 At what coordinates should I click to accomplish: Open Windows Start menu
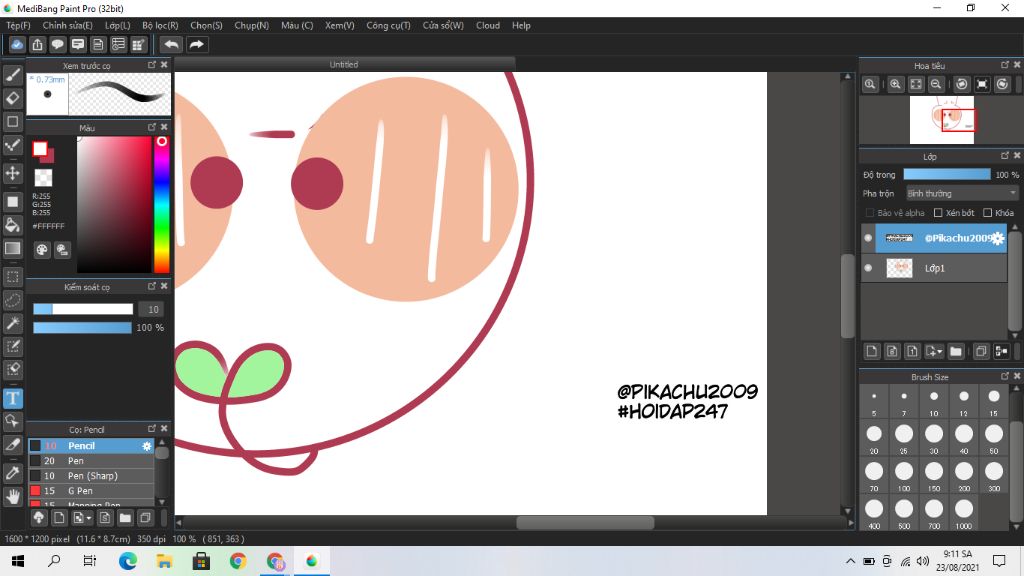click(18, 561)
